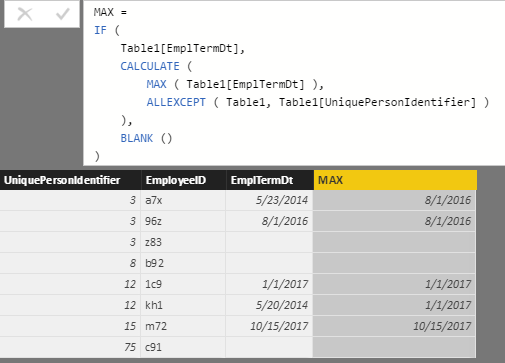Select the EmployeeID cell m72
Viewport: 505px width, 363px height.
tap(183, 326)
